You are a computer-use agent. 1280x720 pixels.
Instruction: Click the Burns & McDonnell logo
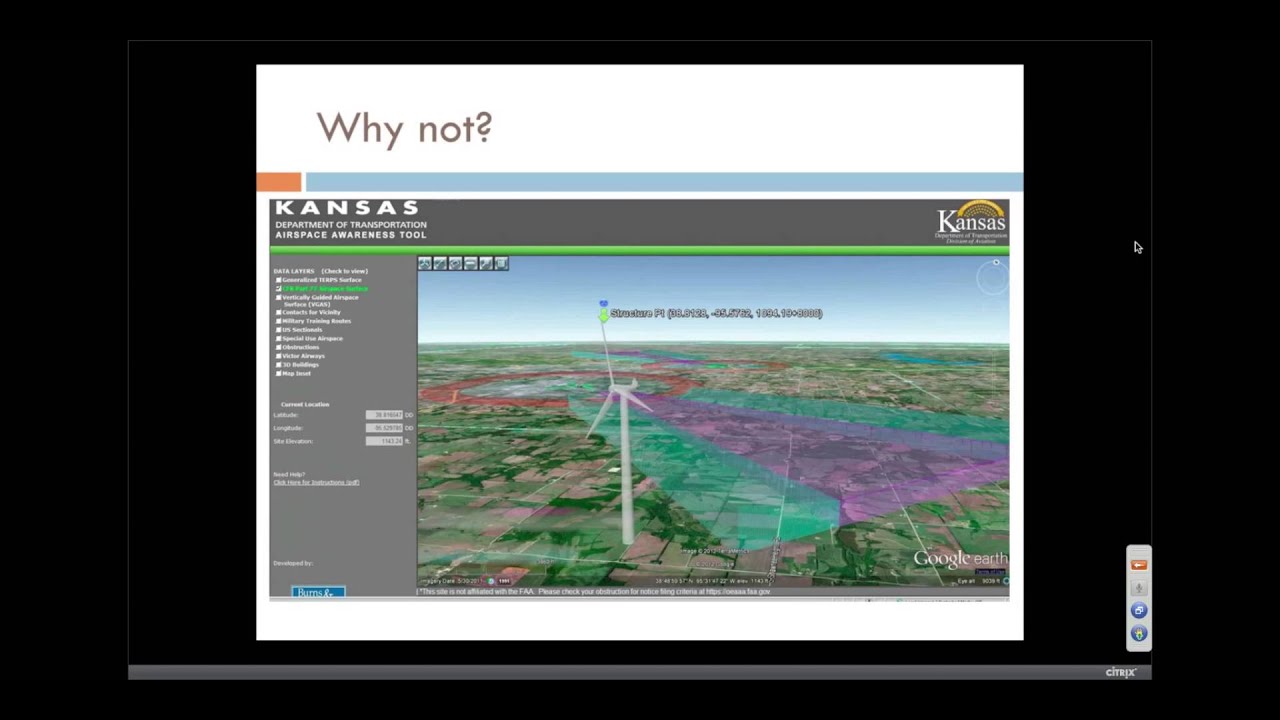[318, 592]
